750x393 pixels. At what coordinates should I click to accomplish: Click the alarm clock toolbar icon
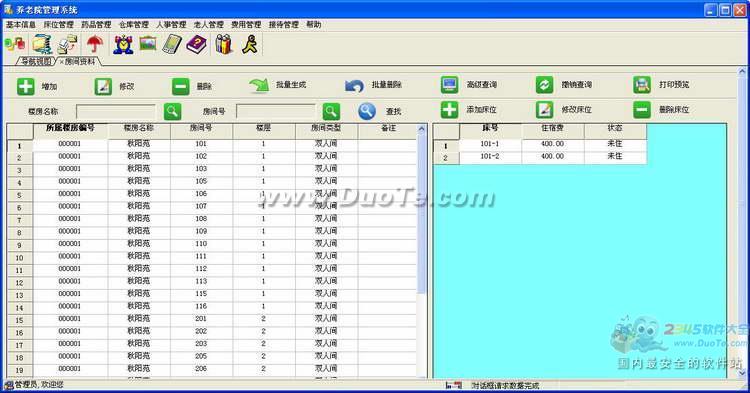tap(123, 44)
